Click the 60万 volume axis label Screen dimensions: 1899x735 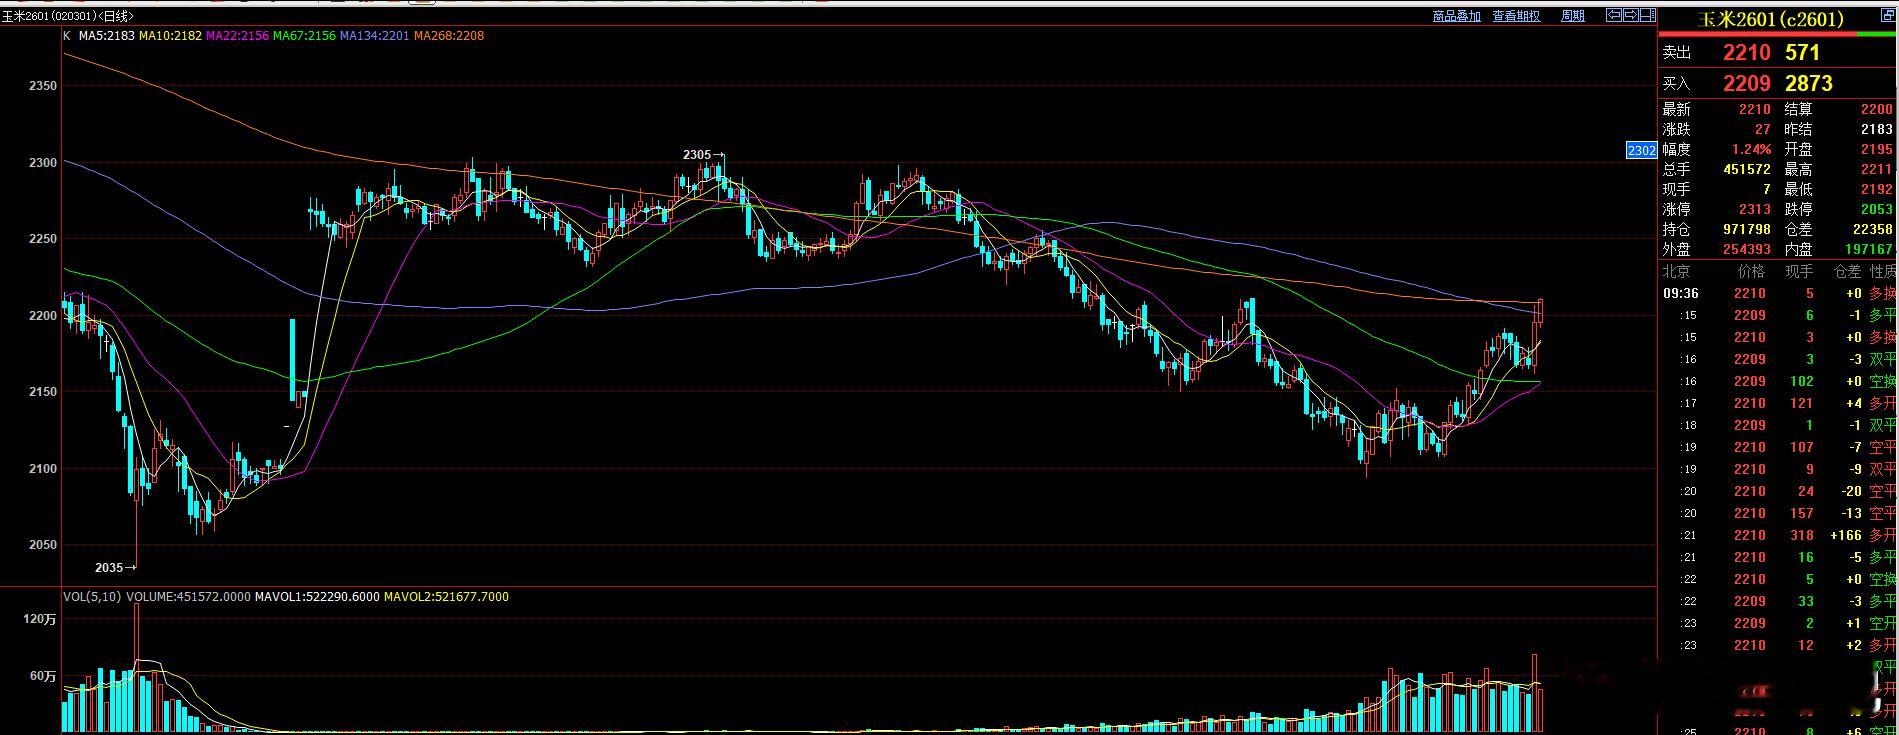44,677
